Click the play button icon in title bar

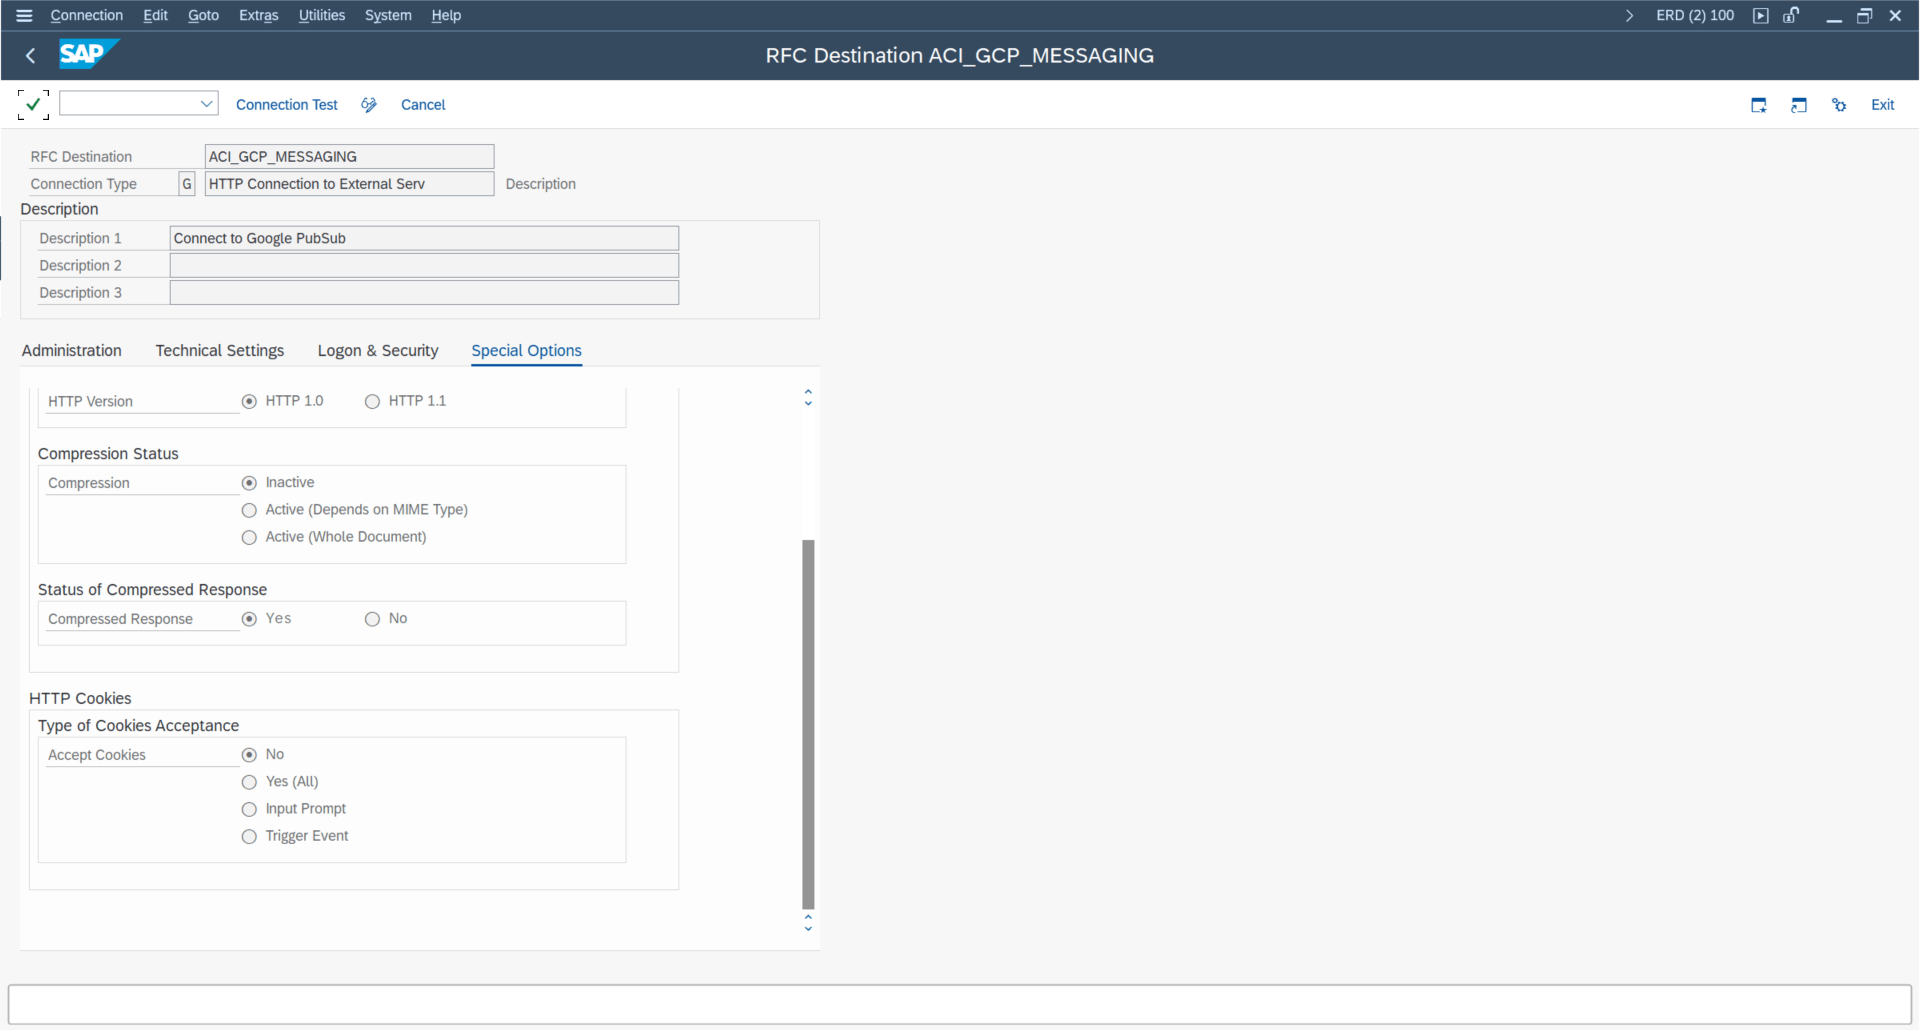pos(1761,15)
